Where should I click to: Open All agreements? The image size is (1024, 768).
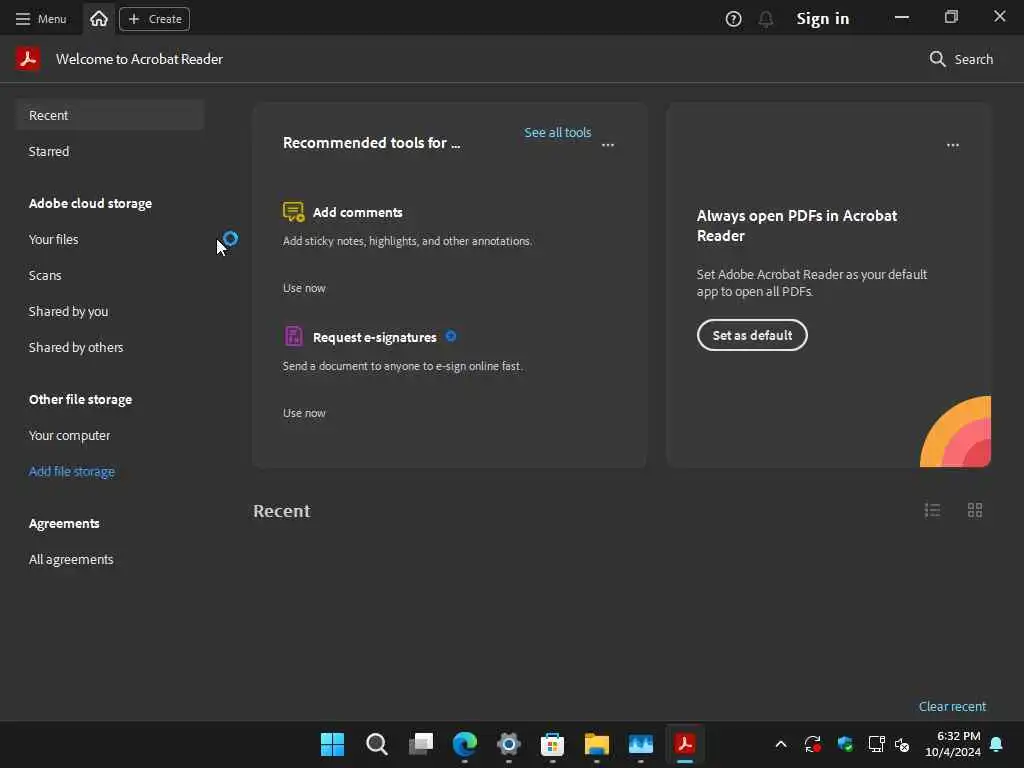click(x=71, y=560)
